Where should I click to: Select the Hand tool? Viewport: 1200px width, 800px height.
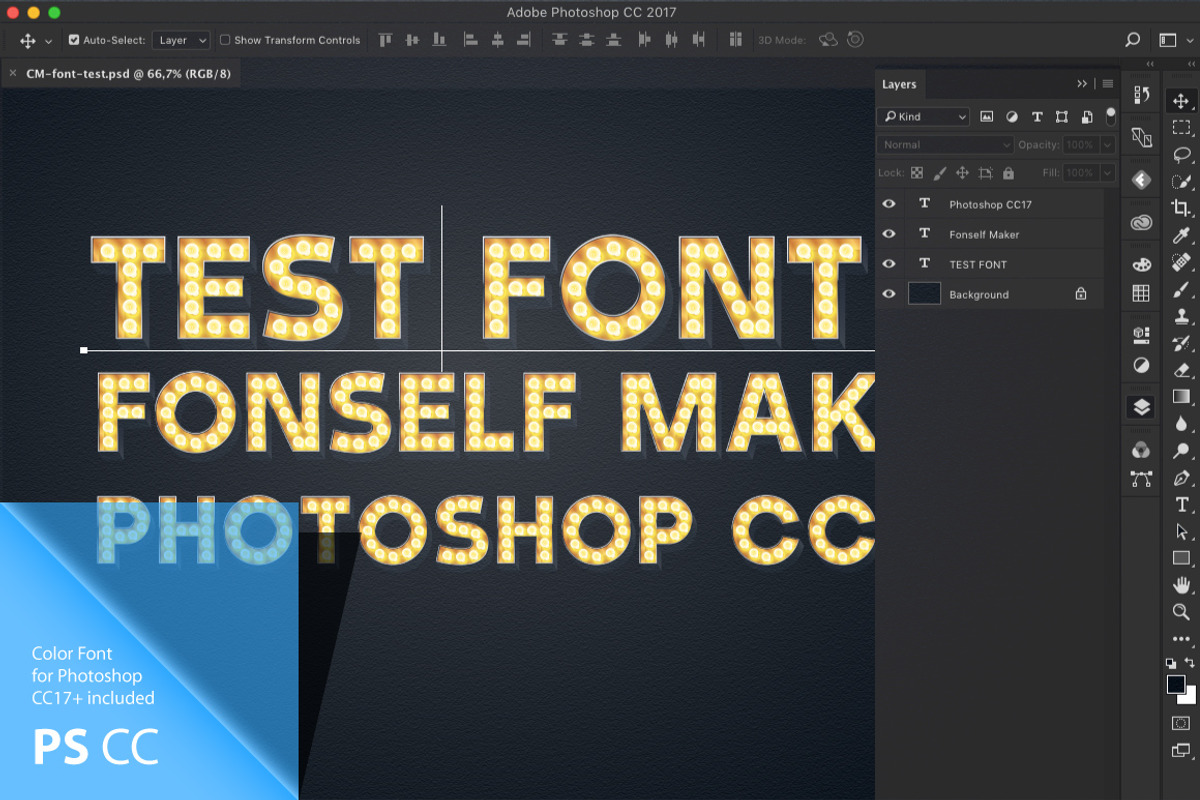click(1181, 585)
